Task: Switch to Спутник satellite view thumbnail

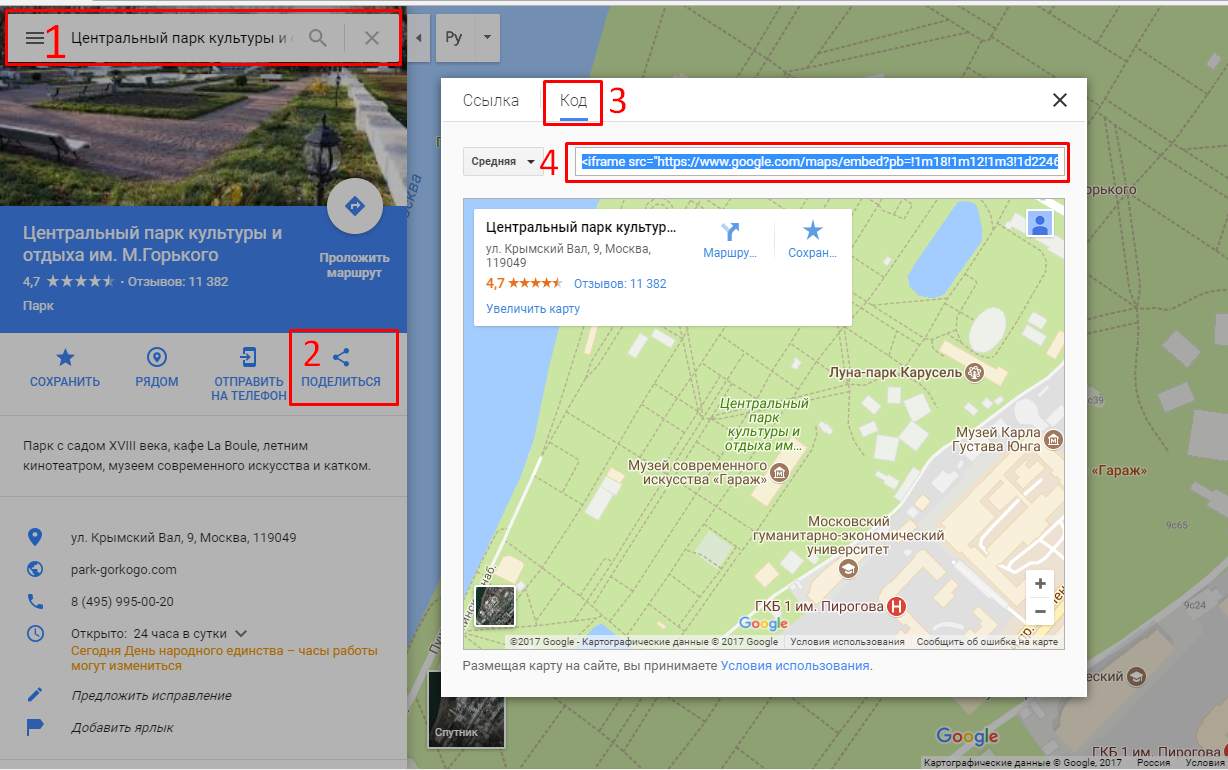Action: point(466,708)
